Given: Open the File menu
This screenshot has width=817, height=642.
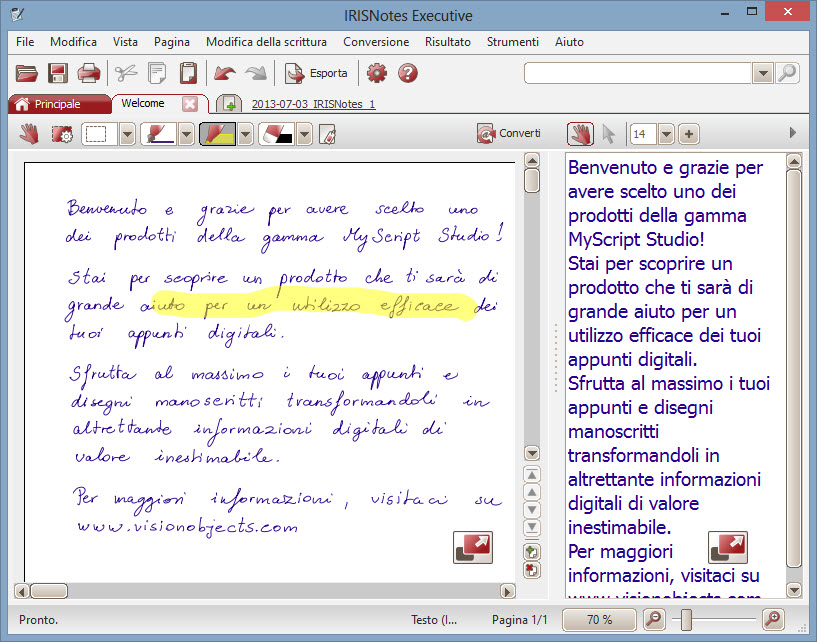Looking at the screenshot, I should click(x=25, y=42).
